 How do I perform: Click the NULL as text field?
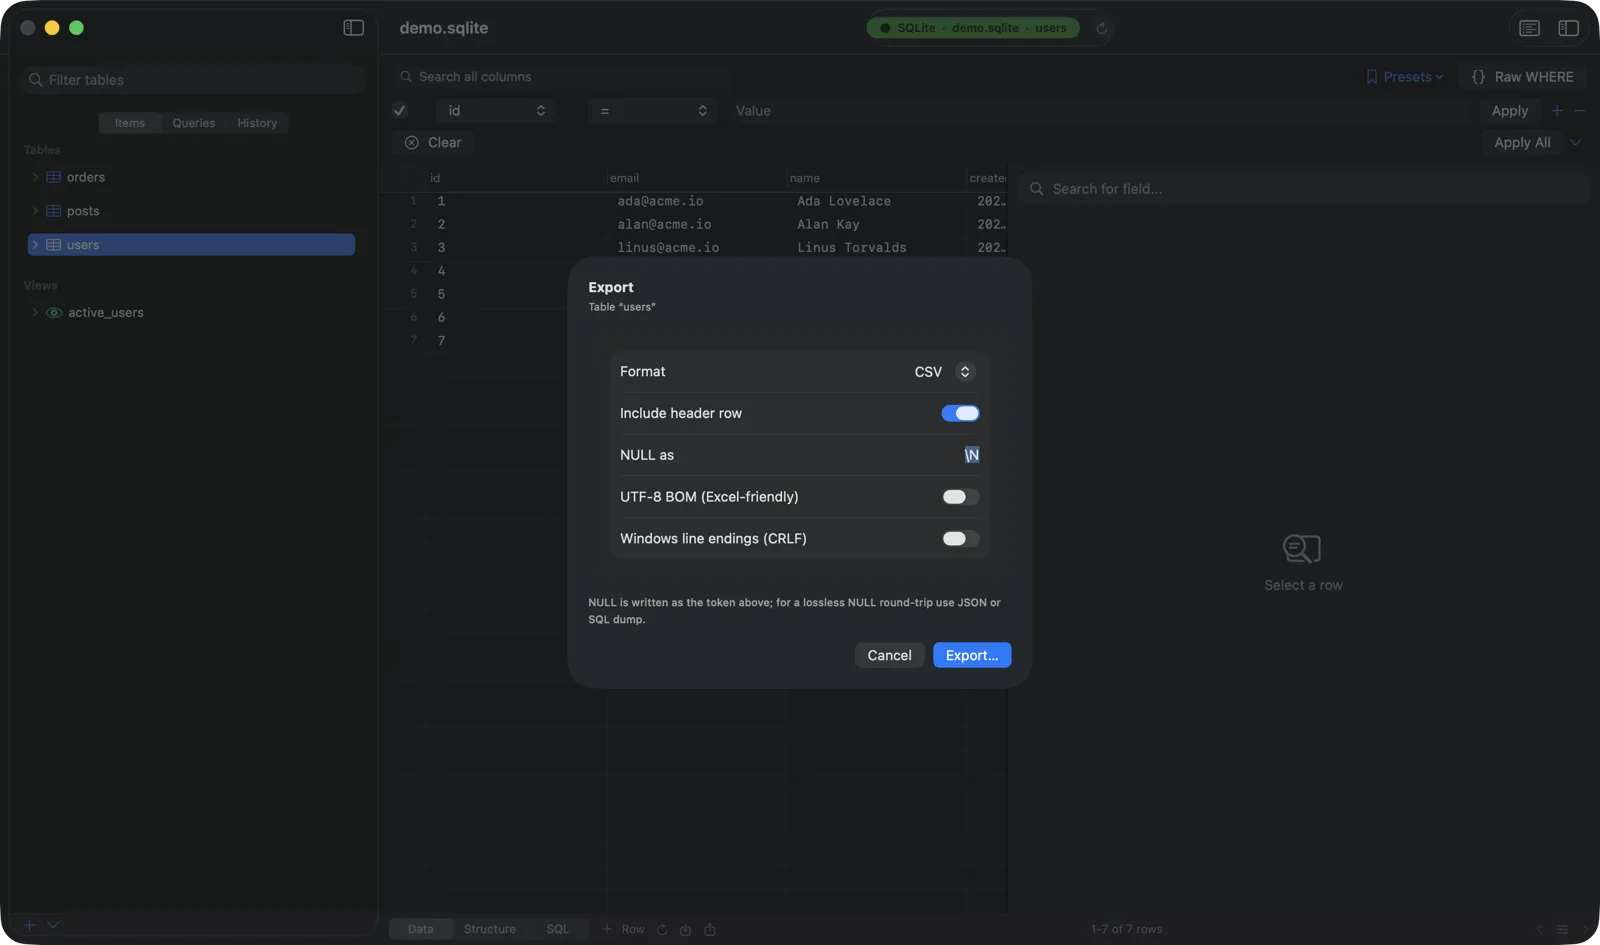click(x=971, y=455)
